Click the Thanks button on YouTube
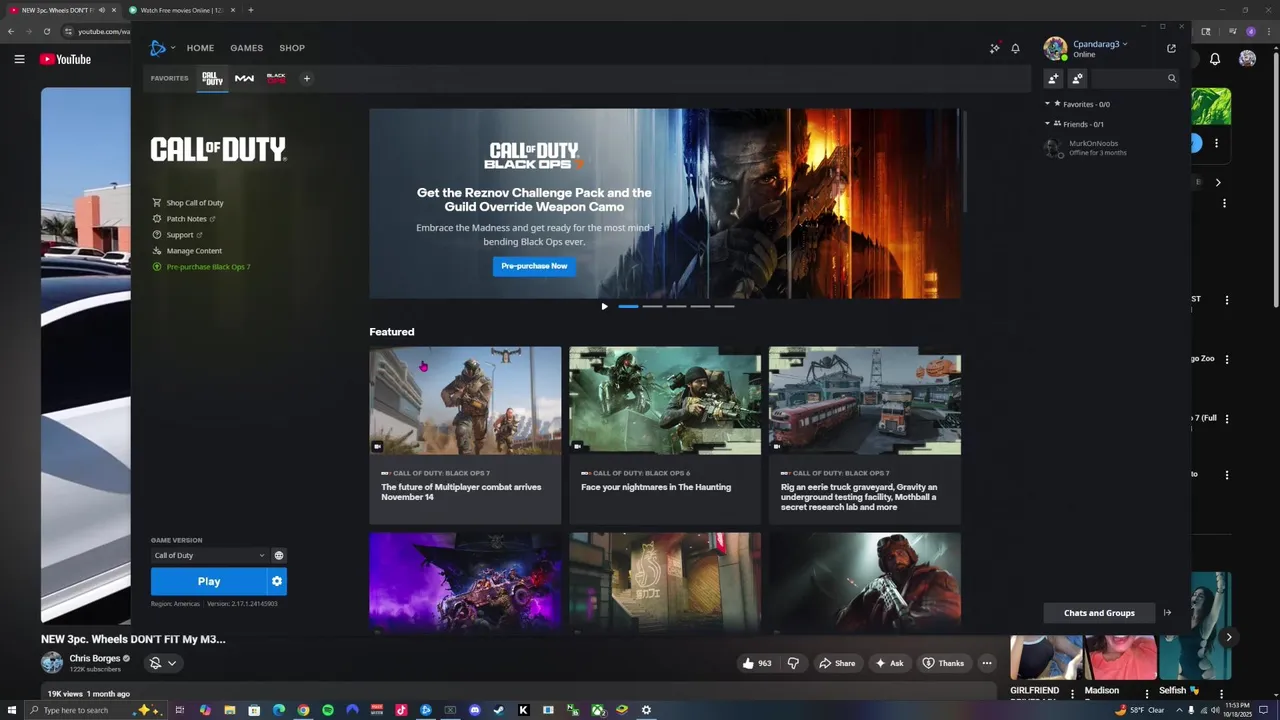Viewport: 1280px width, 720px height. tap(943, 663)
